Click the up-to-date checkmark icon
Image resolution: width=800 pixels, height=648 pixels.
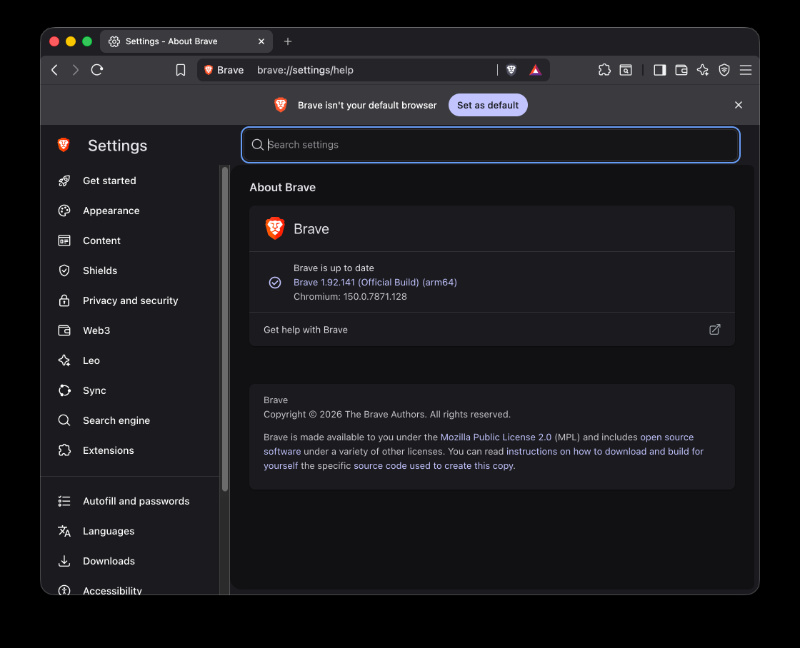click(275, 282)
